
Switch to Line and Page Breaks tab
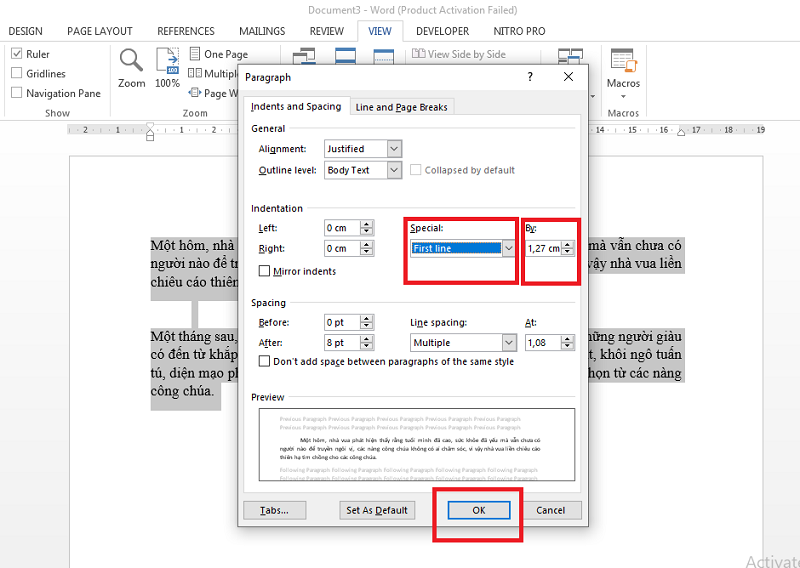tap(402, 107)
